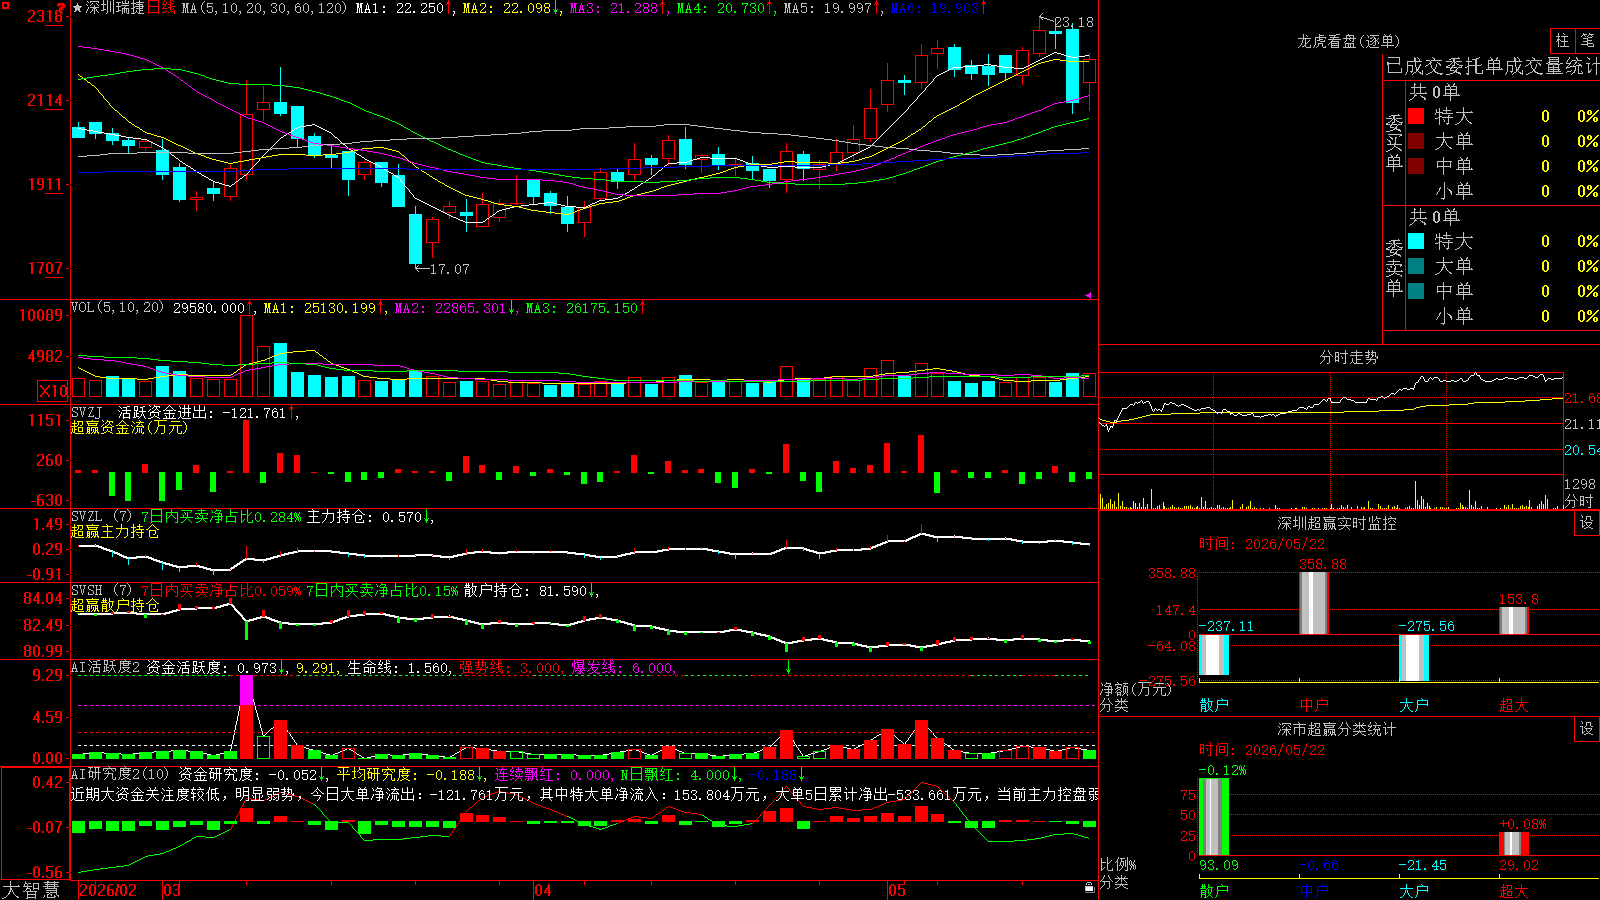Click the magenta arrow marker at the K-line chart edge

[x=1089, y=295]
